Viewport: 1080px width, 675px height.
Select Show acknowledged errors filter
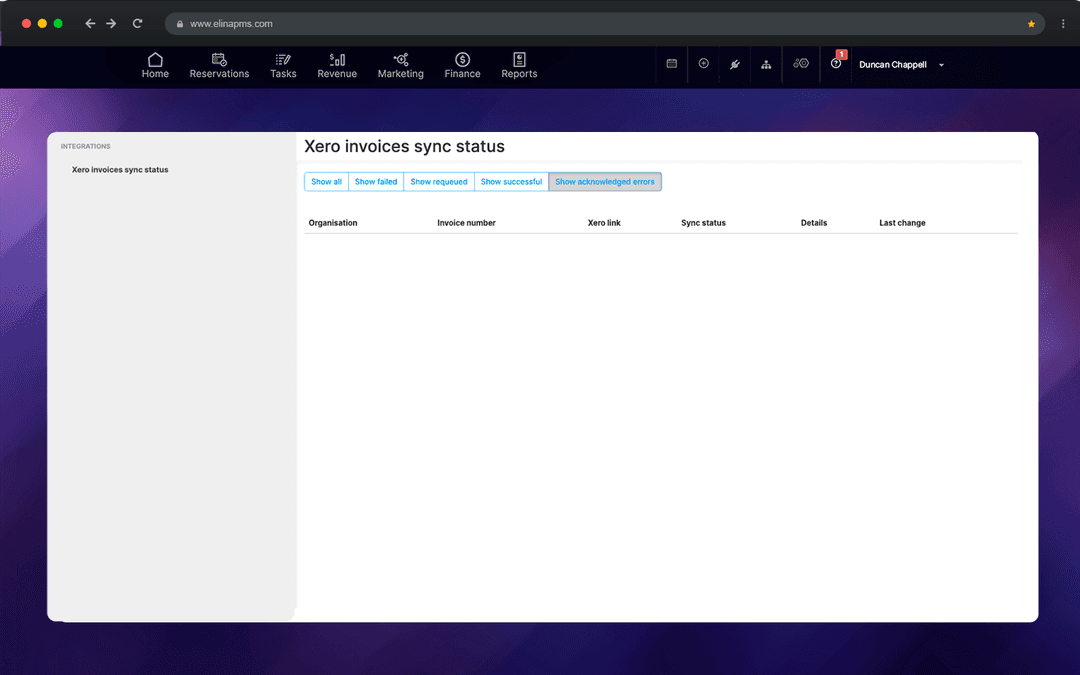tap(605, 182)
